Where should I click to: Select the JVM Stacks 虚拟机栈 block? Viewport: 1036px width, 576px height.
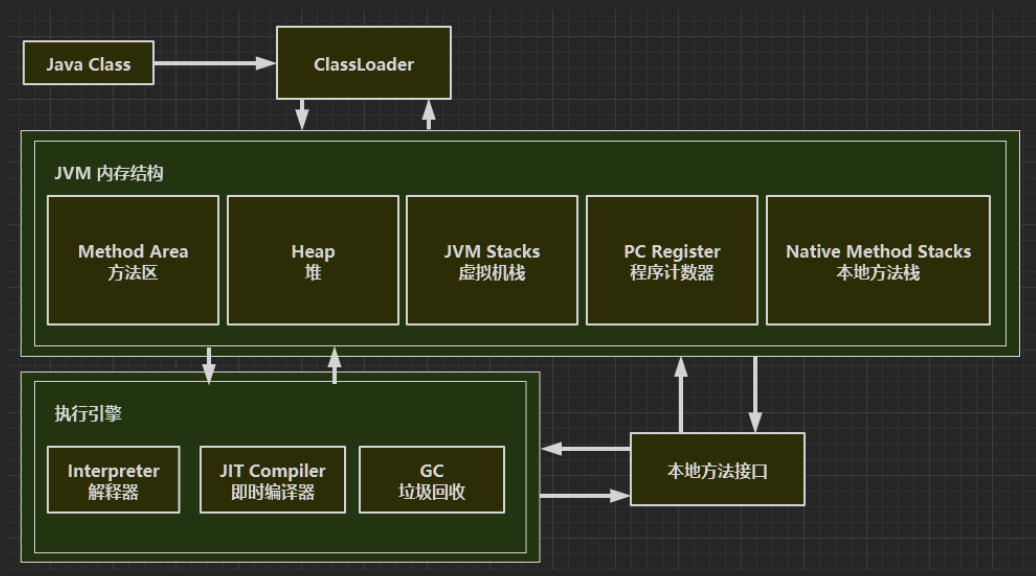[x=492, y=261]
